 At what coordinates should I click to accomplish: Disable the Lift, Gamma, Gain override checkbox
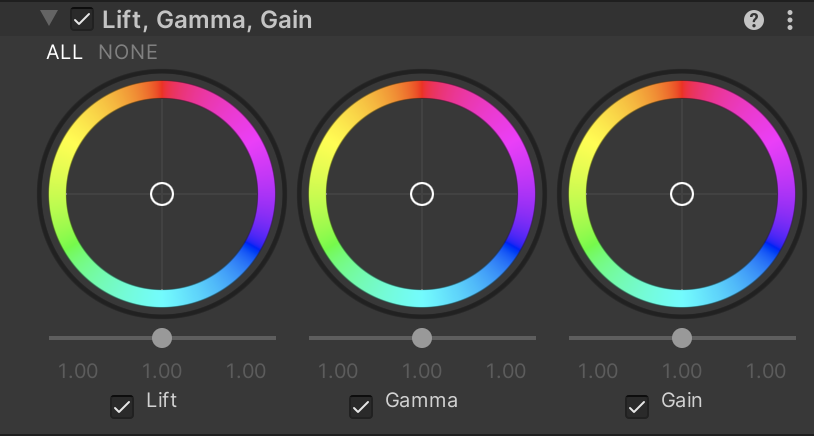(83, 20)
